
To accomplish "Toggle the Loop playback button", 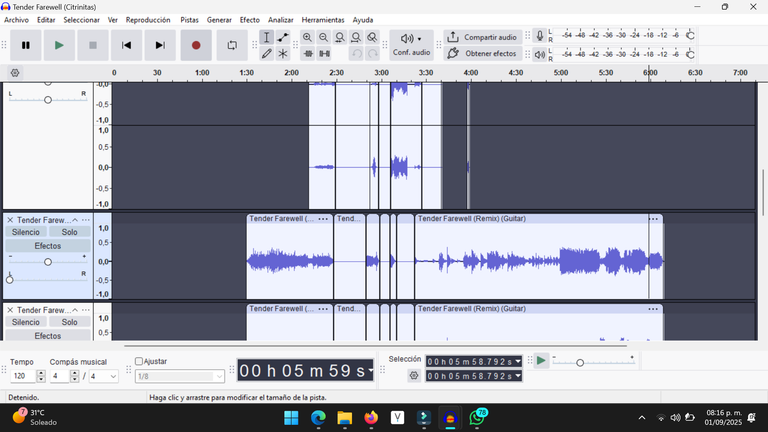I will click(x=232, y=45).
